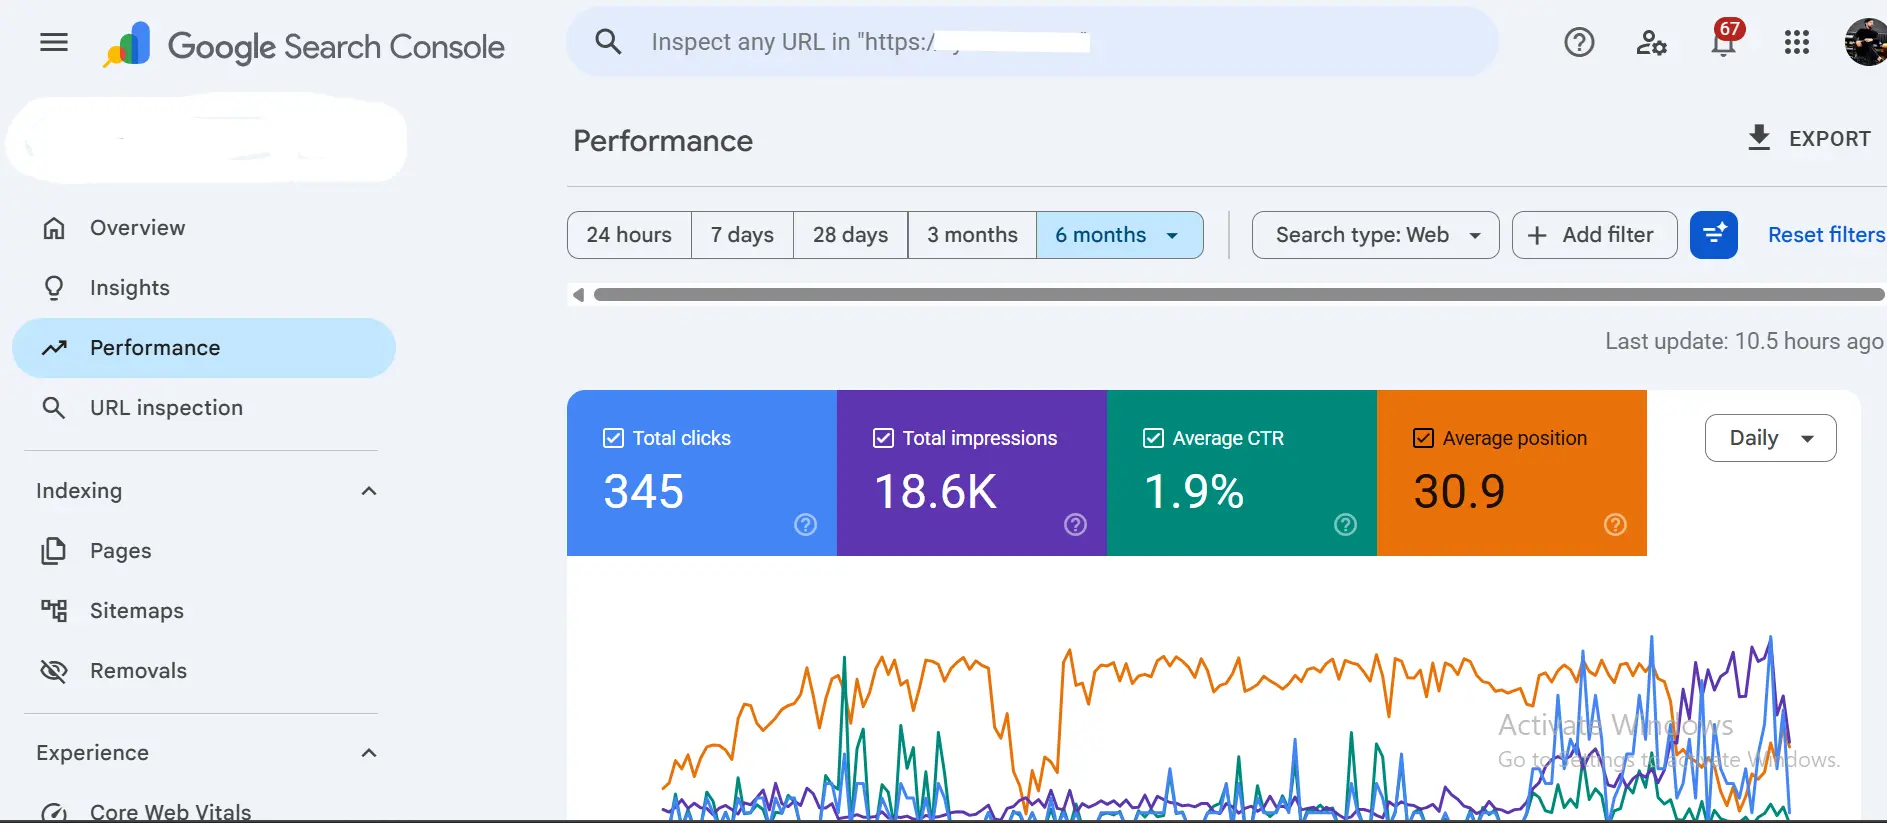This screenshot has height=823, width=1887.
Task: Open user settings and permissions icon
Action: coord(1651,42)
